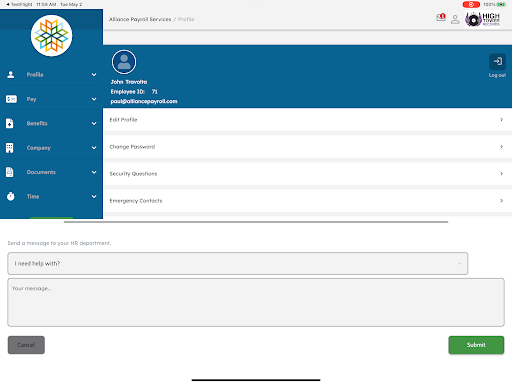Click the Alliance snowflake logo in sidebar
This screenshot has height=384, width=512.
pyautogui.click(x=51, y=36)
